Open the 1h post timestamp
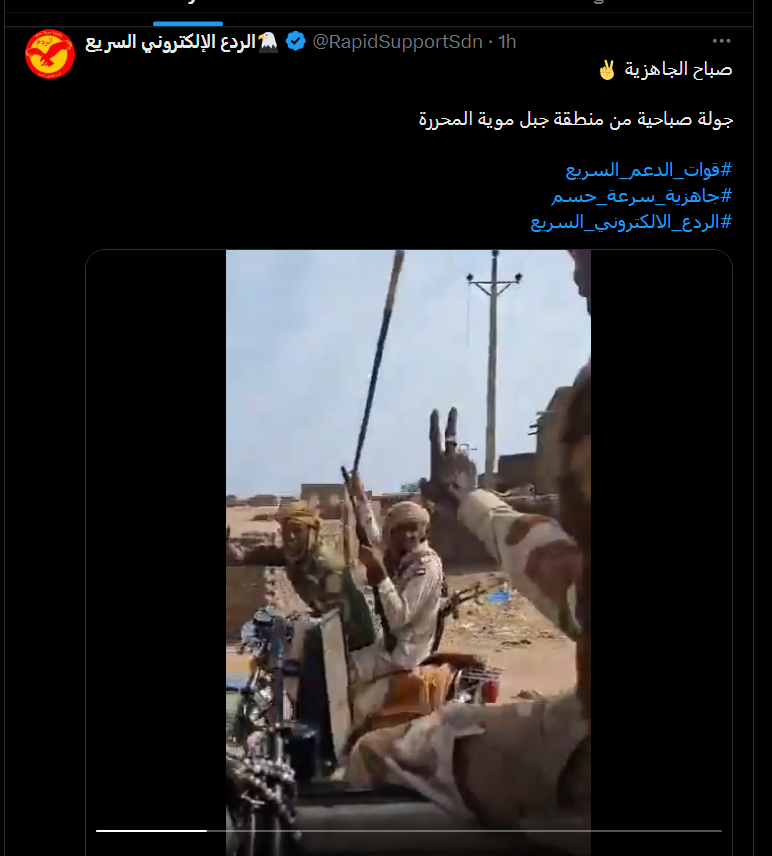This screenshot has width=772, height=856. pyautogui.click(x=507, y=42)
